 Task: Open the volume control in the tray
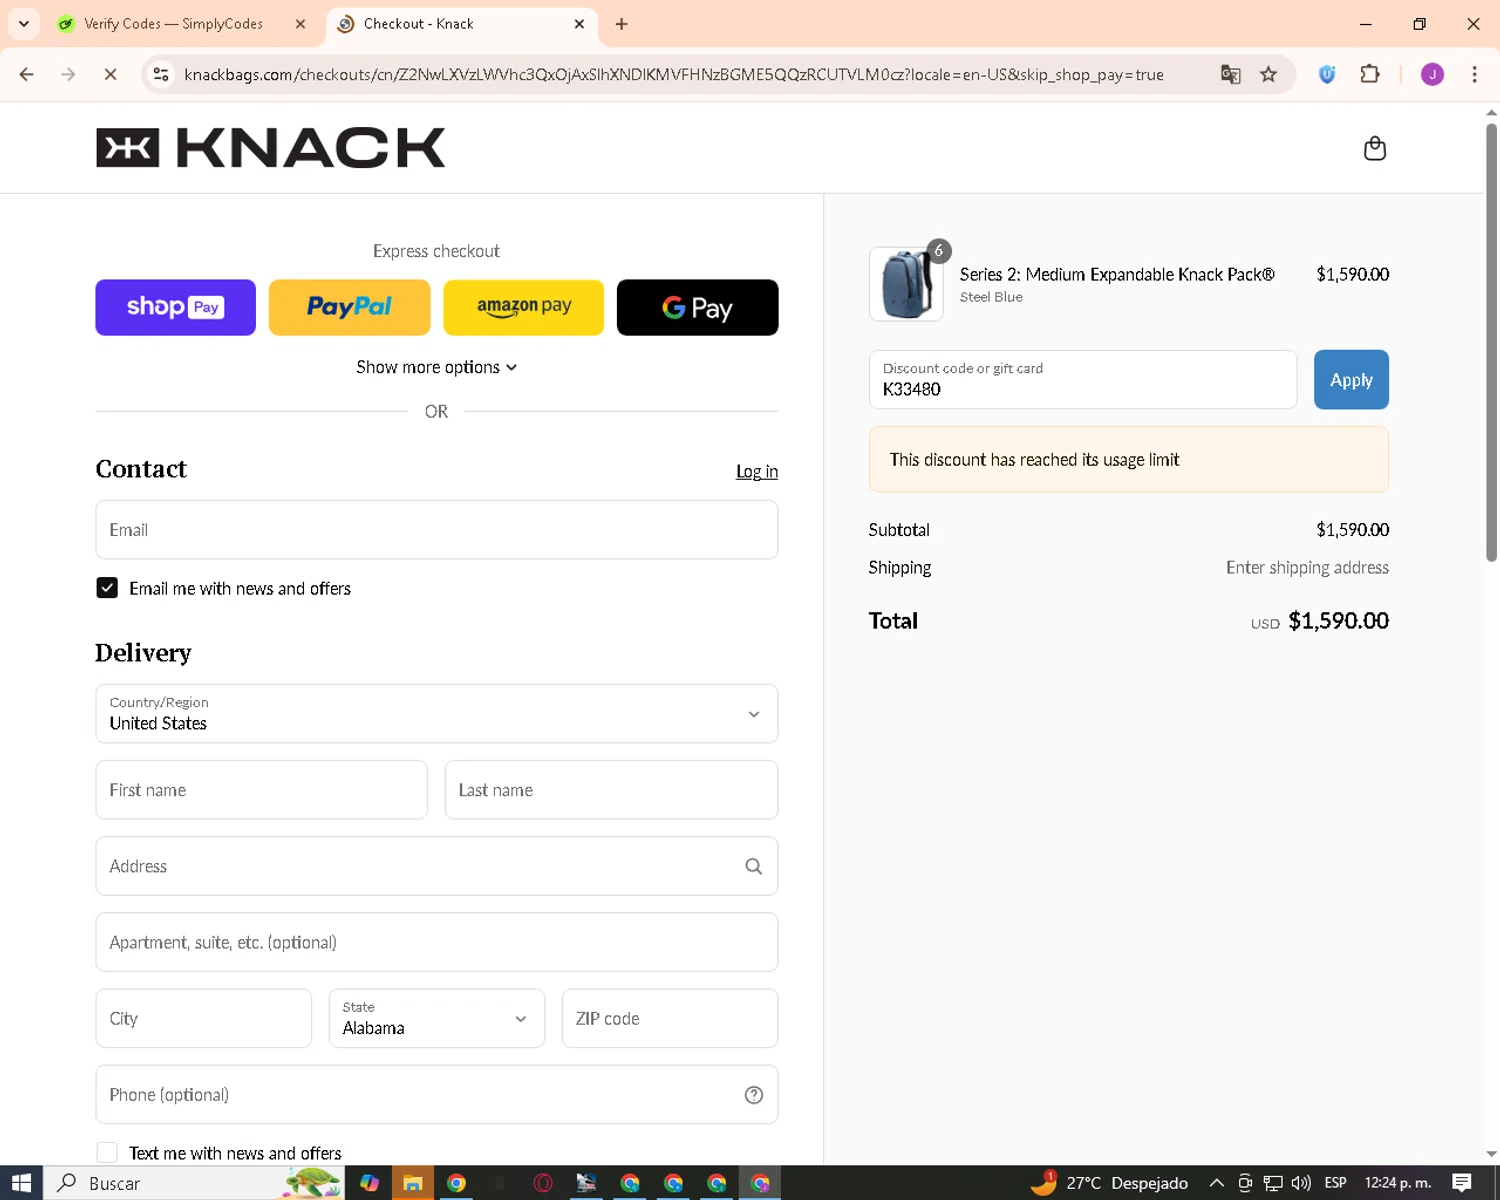[1300, 1183]
